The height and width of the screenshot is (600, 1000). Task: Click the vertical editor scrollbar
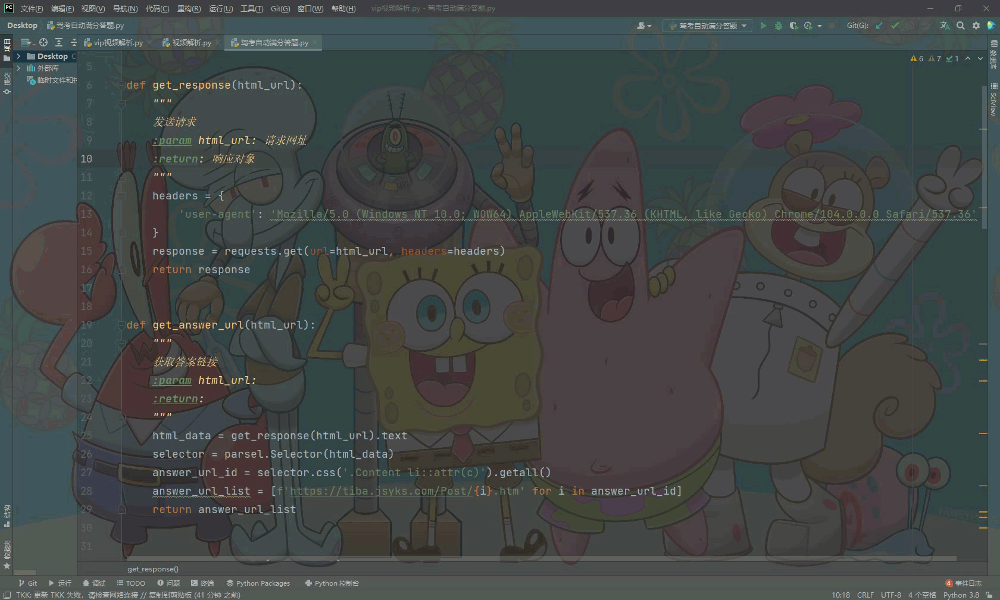(984, 156)
